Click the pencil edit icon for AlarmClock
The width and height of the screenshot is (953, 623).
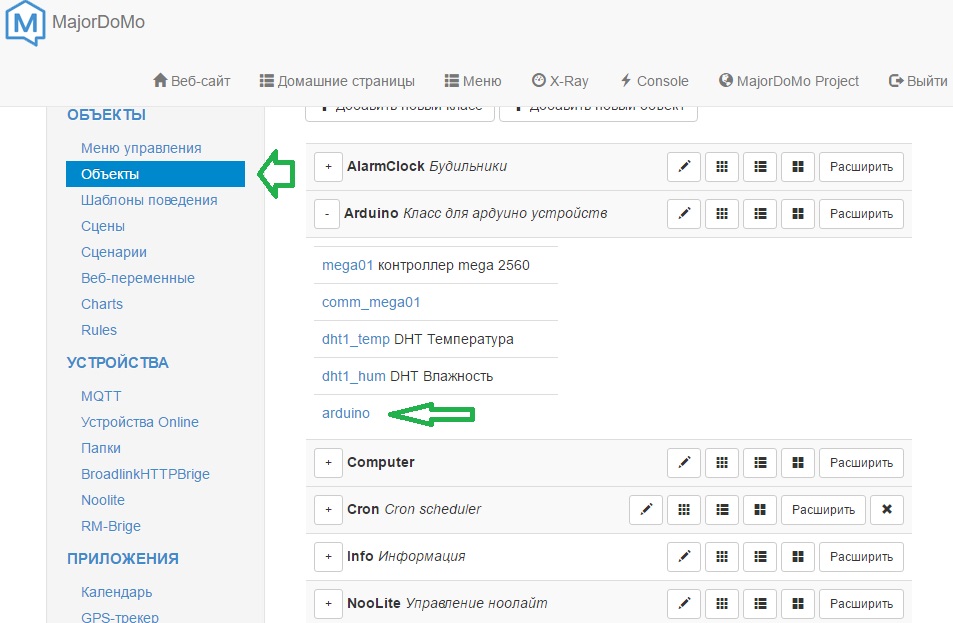coord(684,167)
